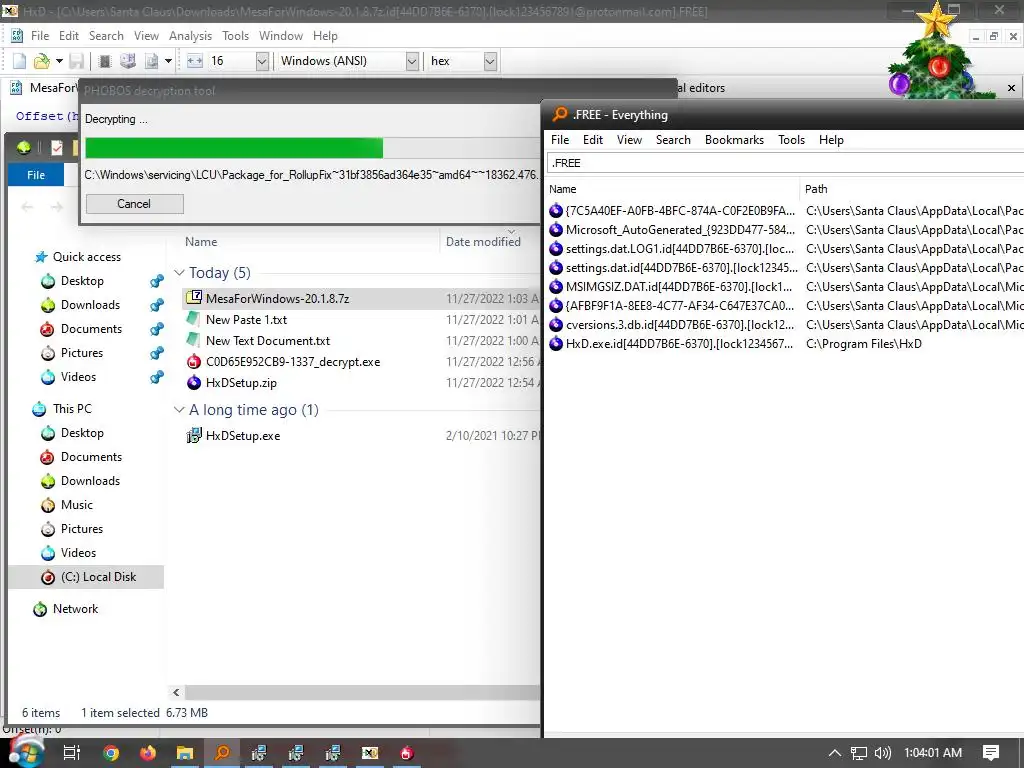Click the volume icon in system tray
Image resolution: width=1024 pixels, height=768 pixels.
(x=882, y=753)
